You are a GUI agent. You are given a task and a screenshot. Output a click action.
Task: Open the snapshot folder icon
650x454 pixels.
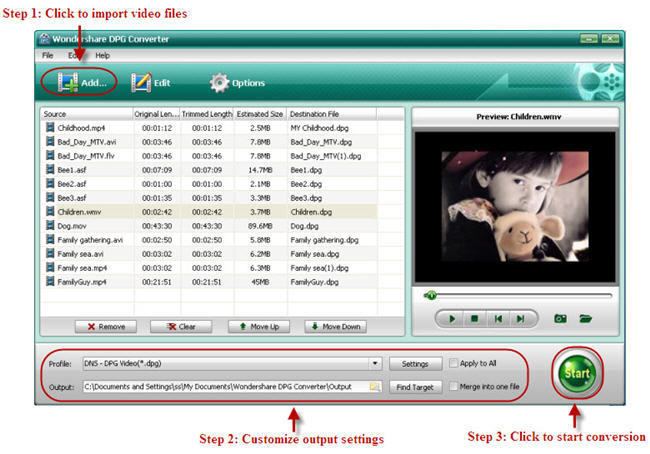tap(586, 318)
